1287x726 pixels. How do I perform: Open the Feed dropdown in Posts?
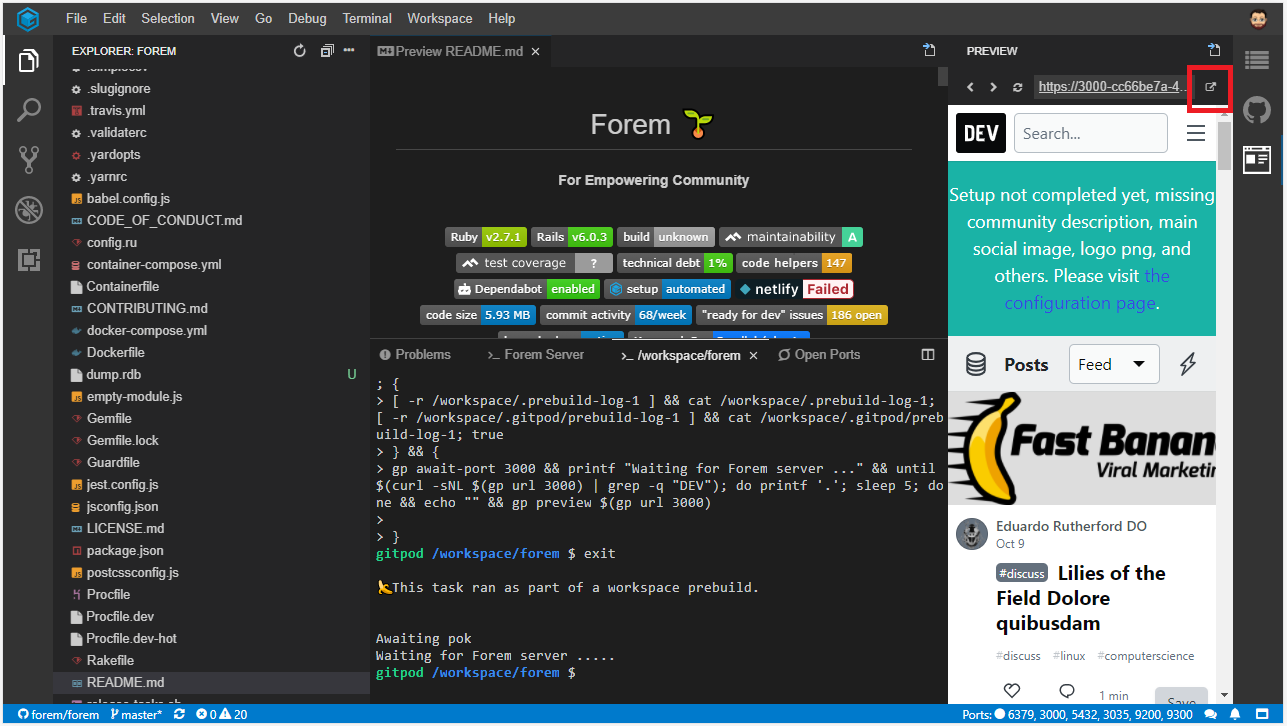[x=1114, y=365]
